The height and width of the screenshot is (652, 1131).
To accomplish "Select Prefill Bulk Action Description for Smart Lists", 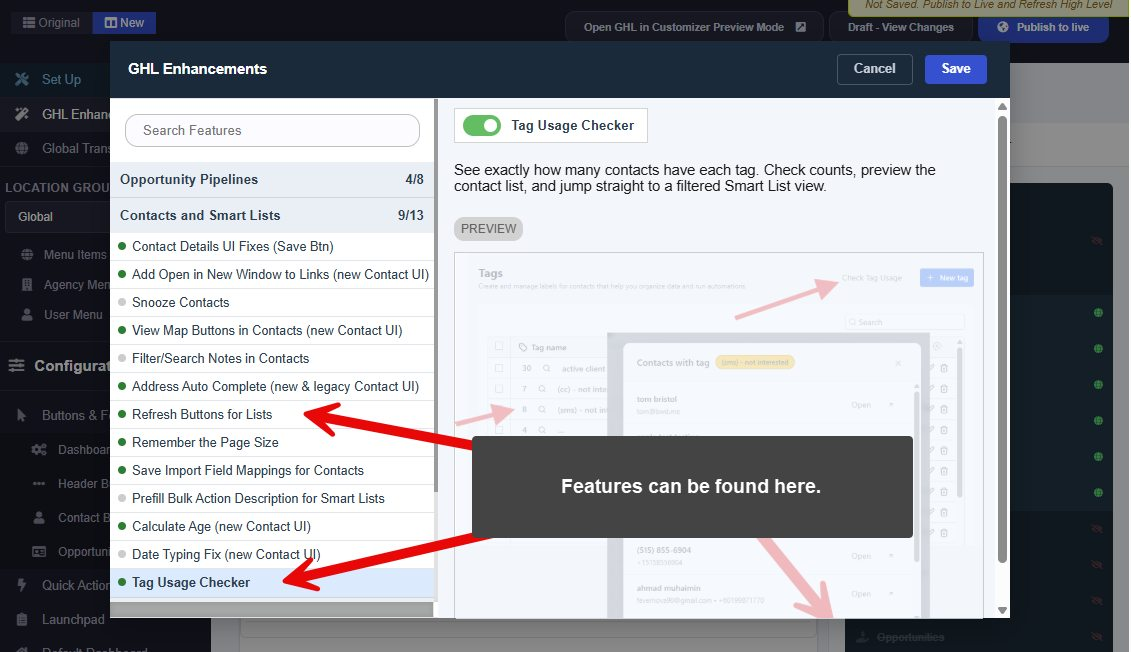I will (272, 498).
